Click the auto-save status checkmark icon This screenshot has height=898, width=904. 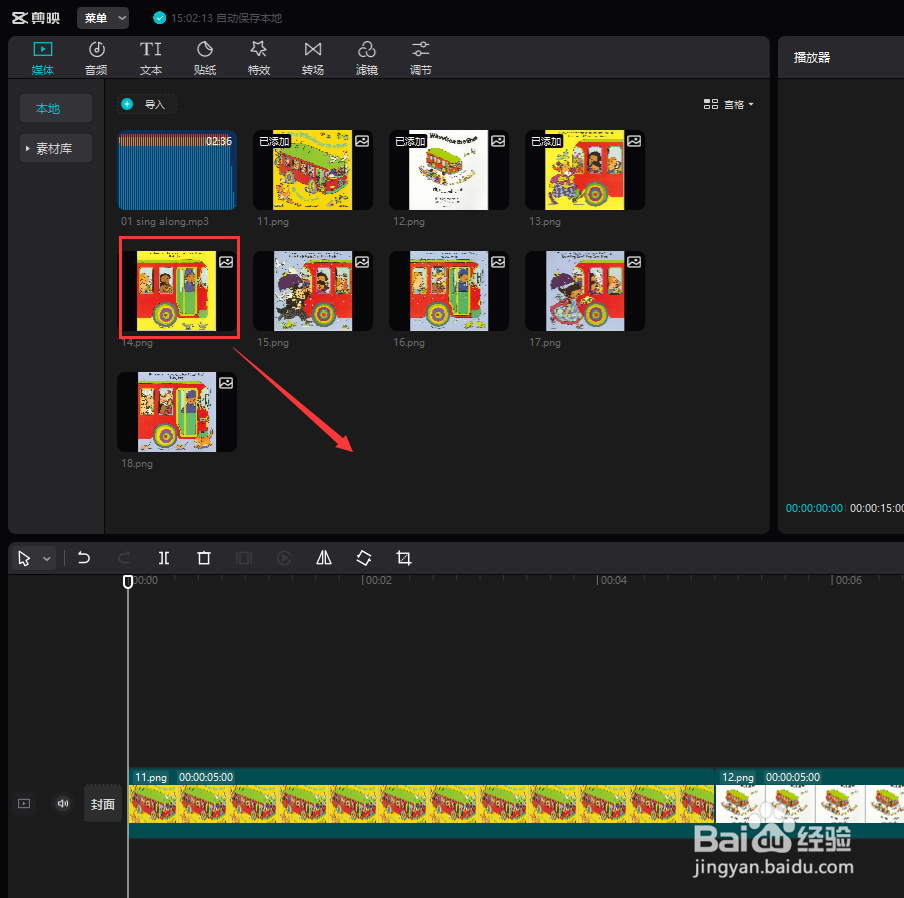point(159,18)
